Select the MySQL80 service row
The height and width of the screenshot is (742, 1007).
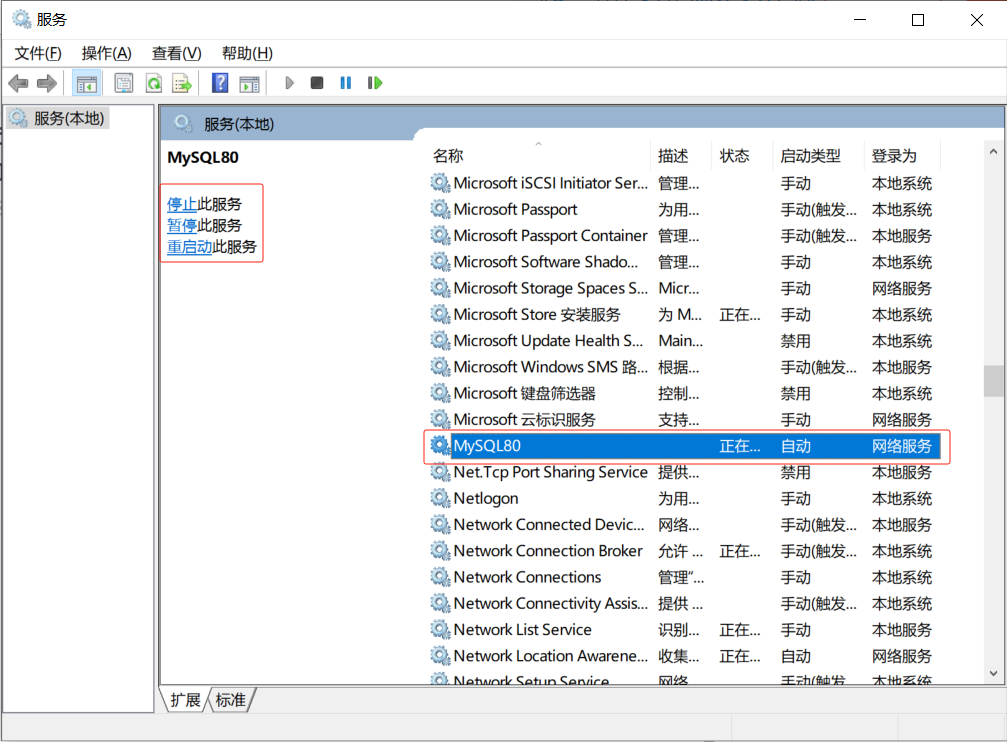(685, 446)
